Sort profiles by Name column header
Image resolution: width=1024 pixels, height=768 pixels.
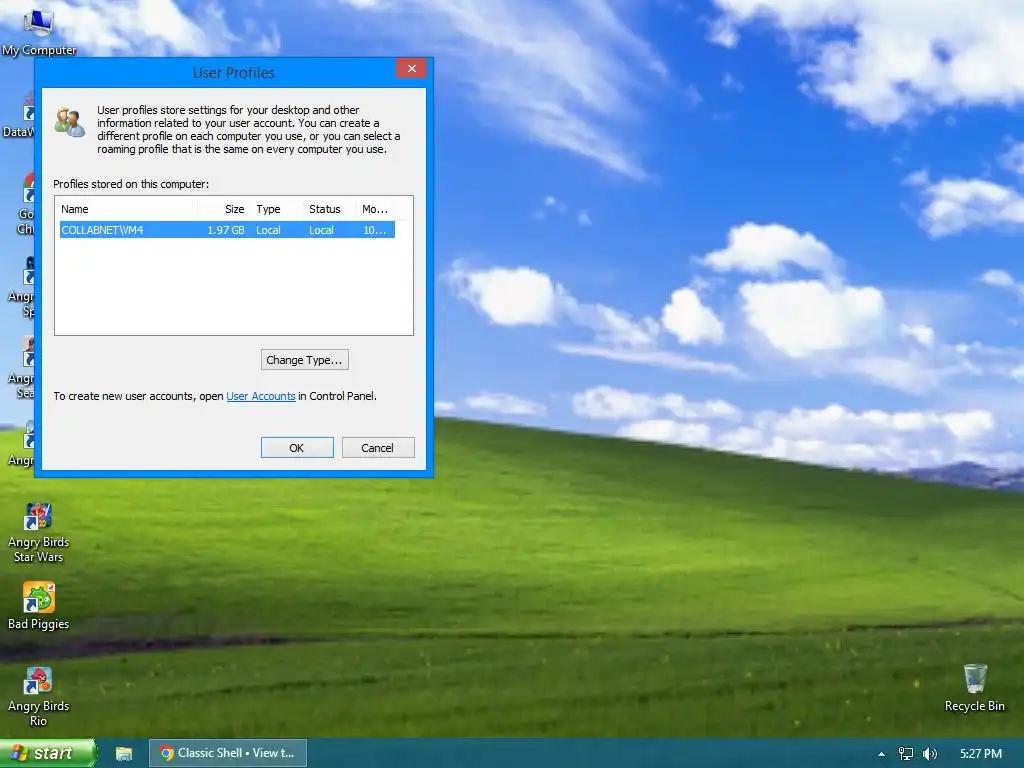coord(127,209)
